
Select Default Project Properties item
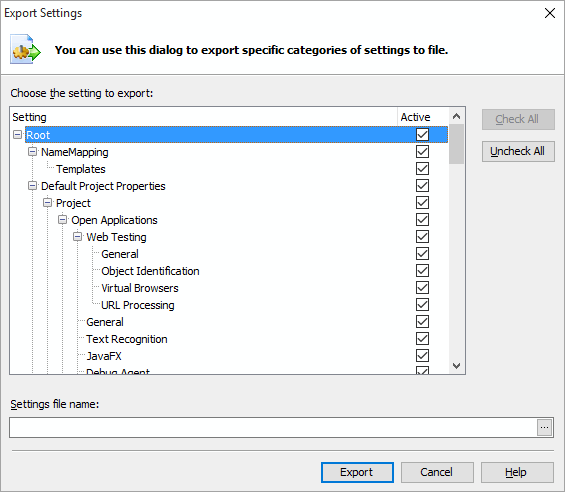tap(103, 186)
